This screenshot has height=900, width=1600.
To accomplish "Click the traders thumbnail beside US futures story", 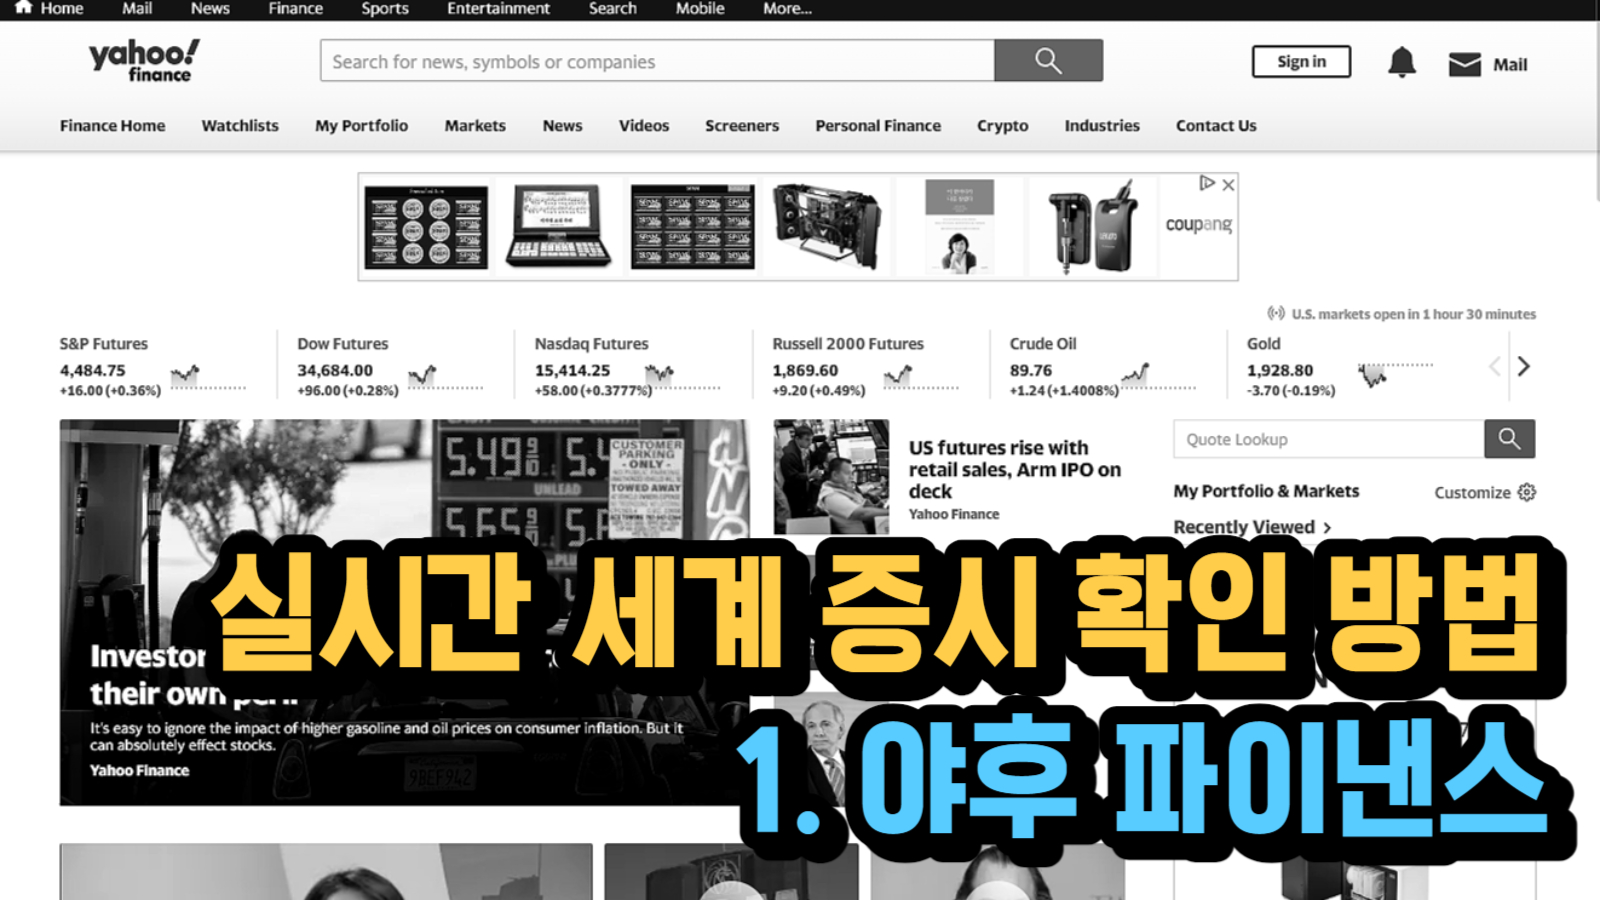I will (x=831, y=477).
